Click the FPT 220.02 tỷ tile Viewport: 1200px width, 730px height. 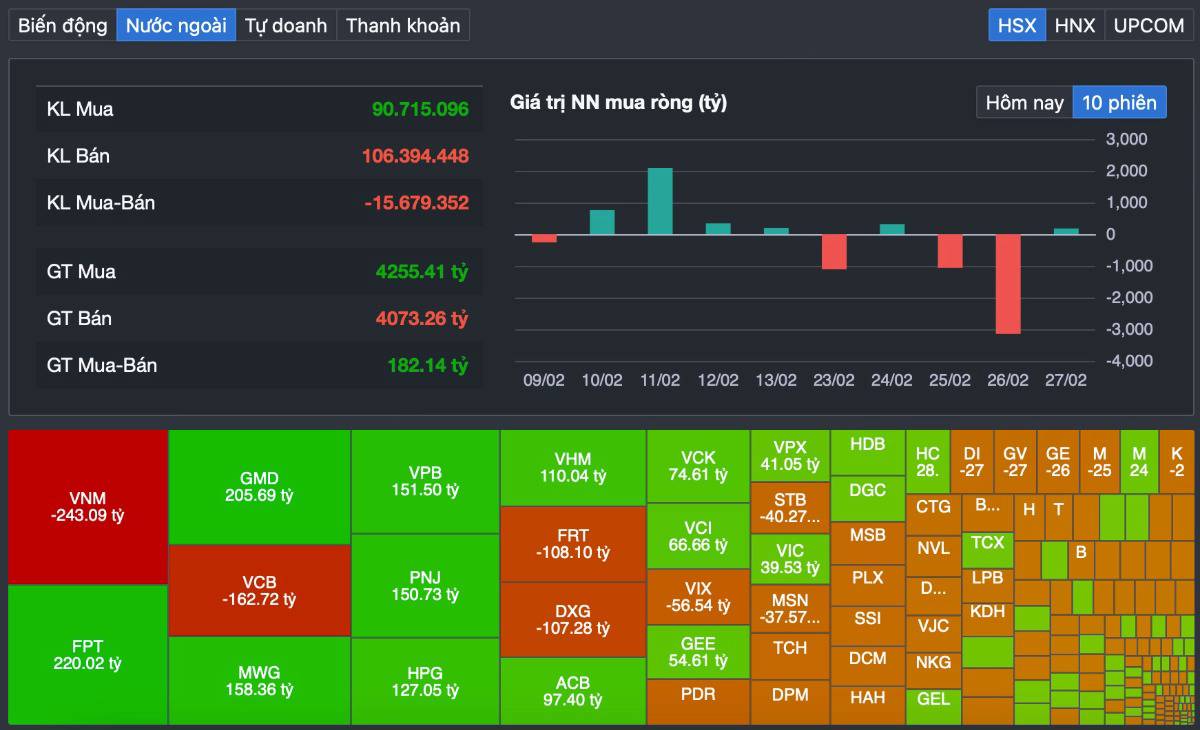point(88,655)
